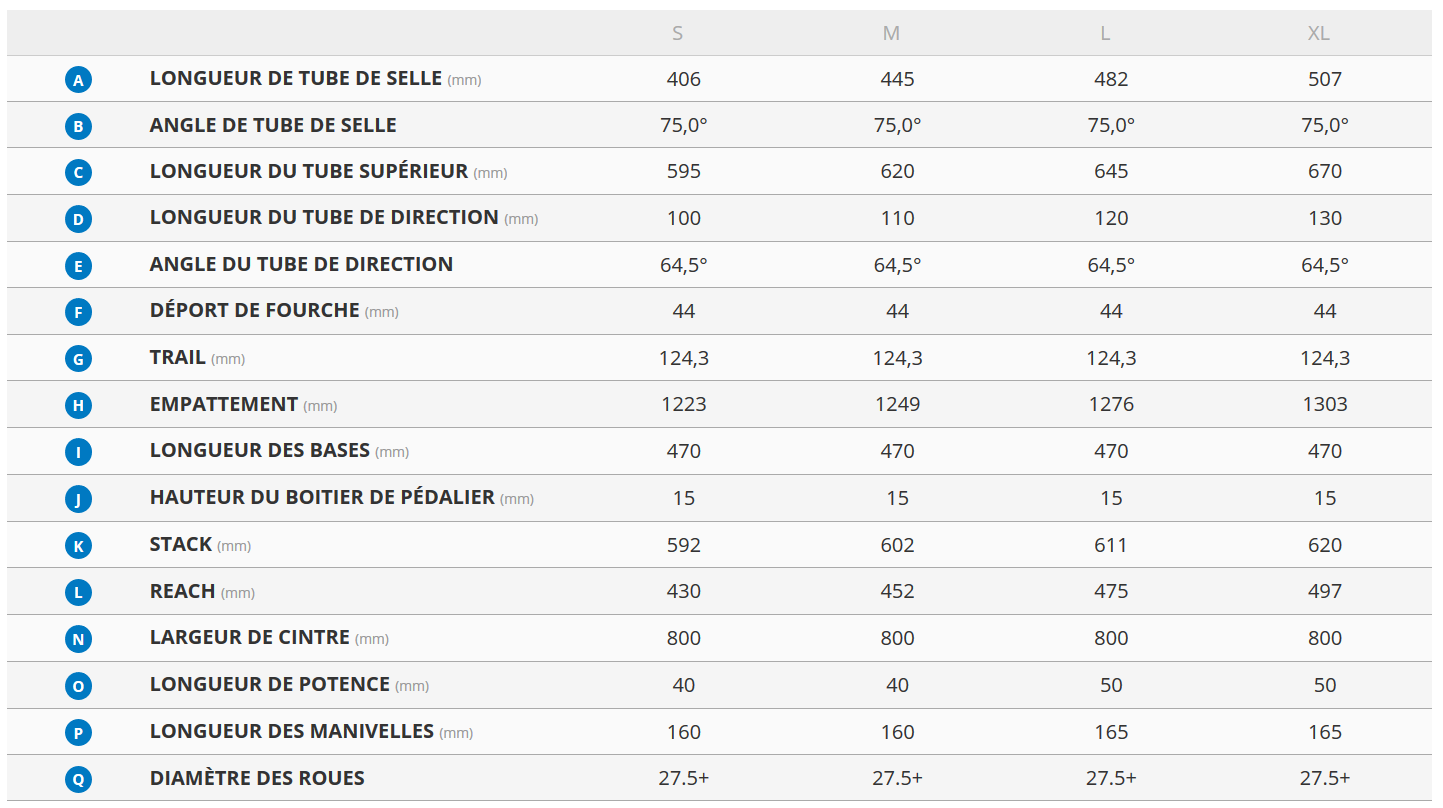Image resolution: width=1443 pixels, height=808 pixels.
Task: Click the M size column header
Action: tap(891, 33)
